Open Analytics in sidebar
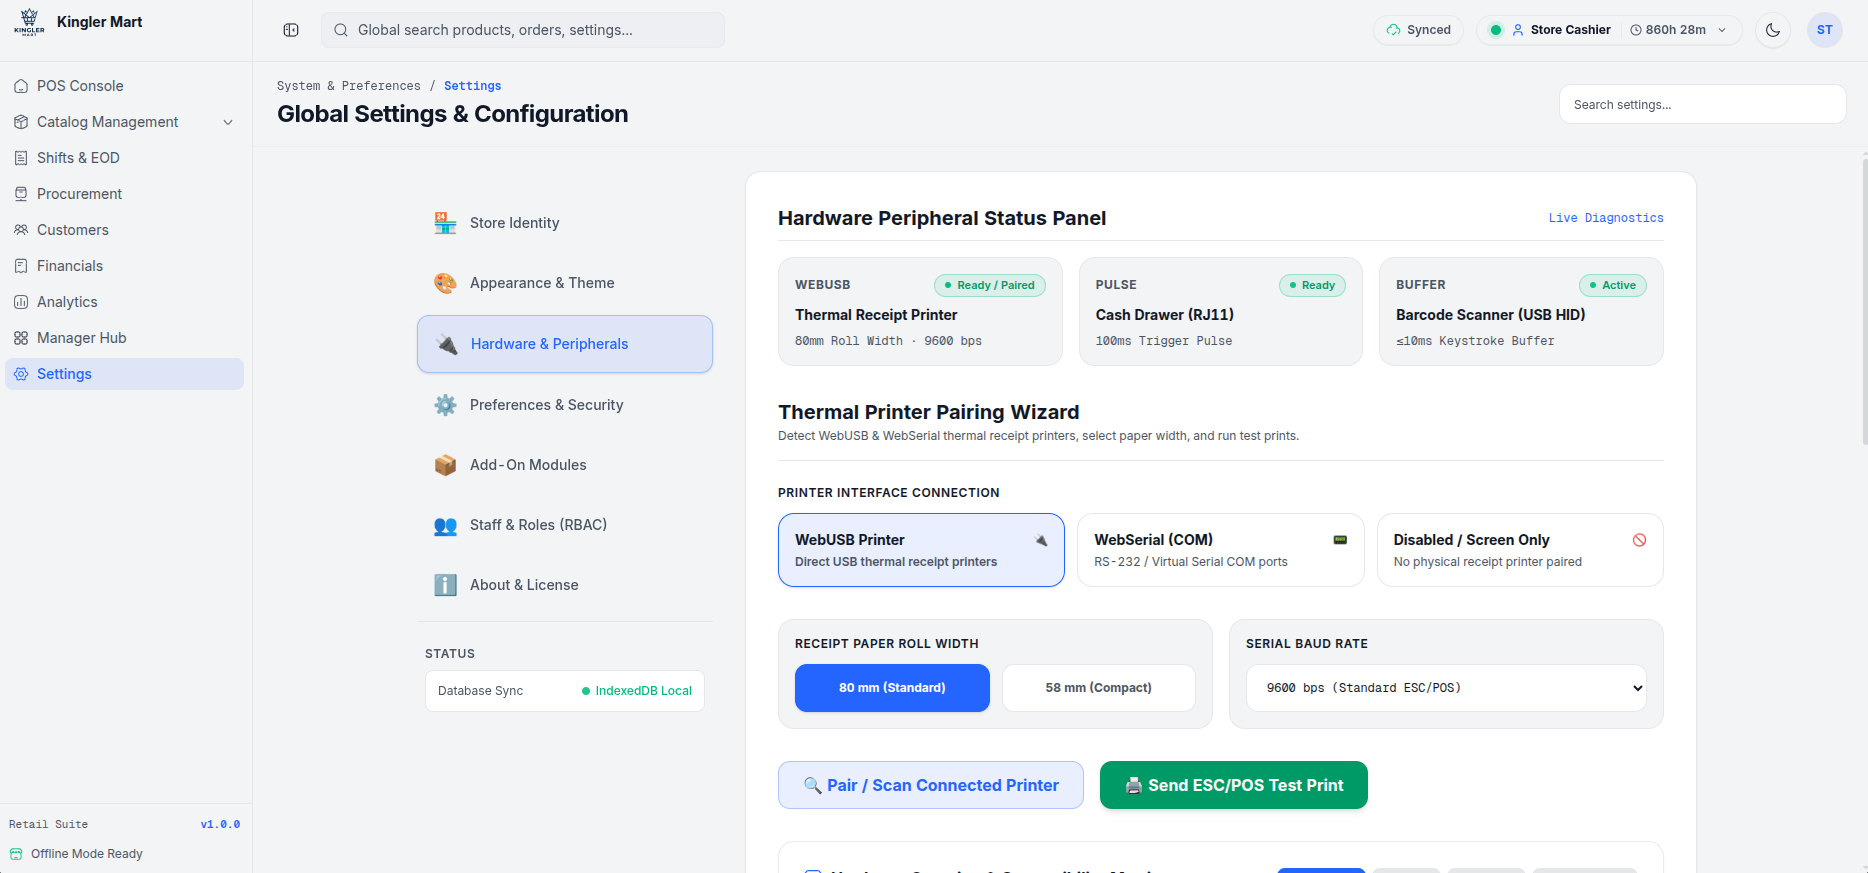Image resolution: width=1868 pixels, height=873 pixels. 125,302
